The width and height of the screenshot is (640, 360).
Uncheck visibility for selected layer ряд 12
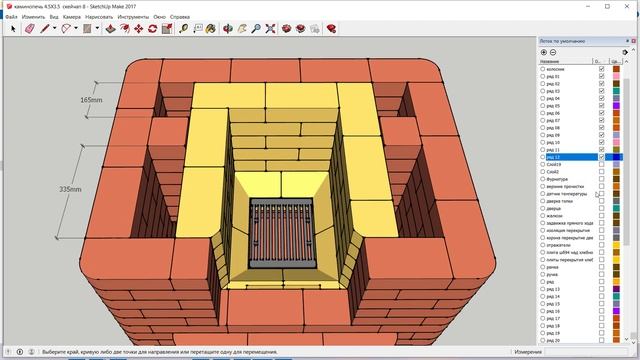pos(601,157)
